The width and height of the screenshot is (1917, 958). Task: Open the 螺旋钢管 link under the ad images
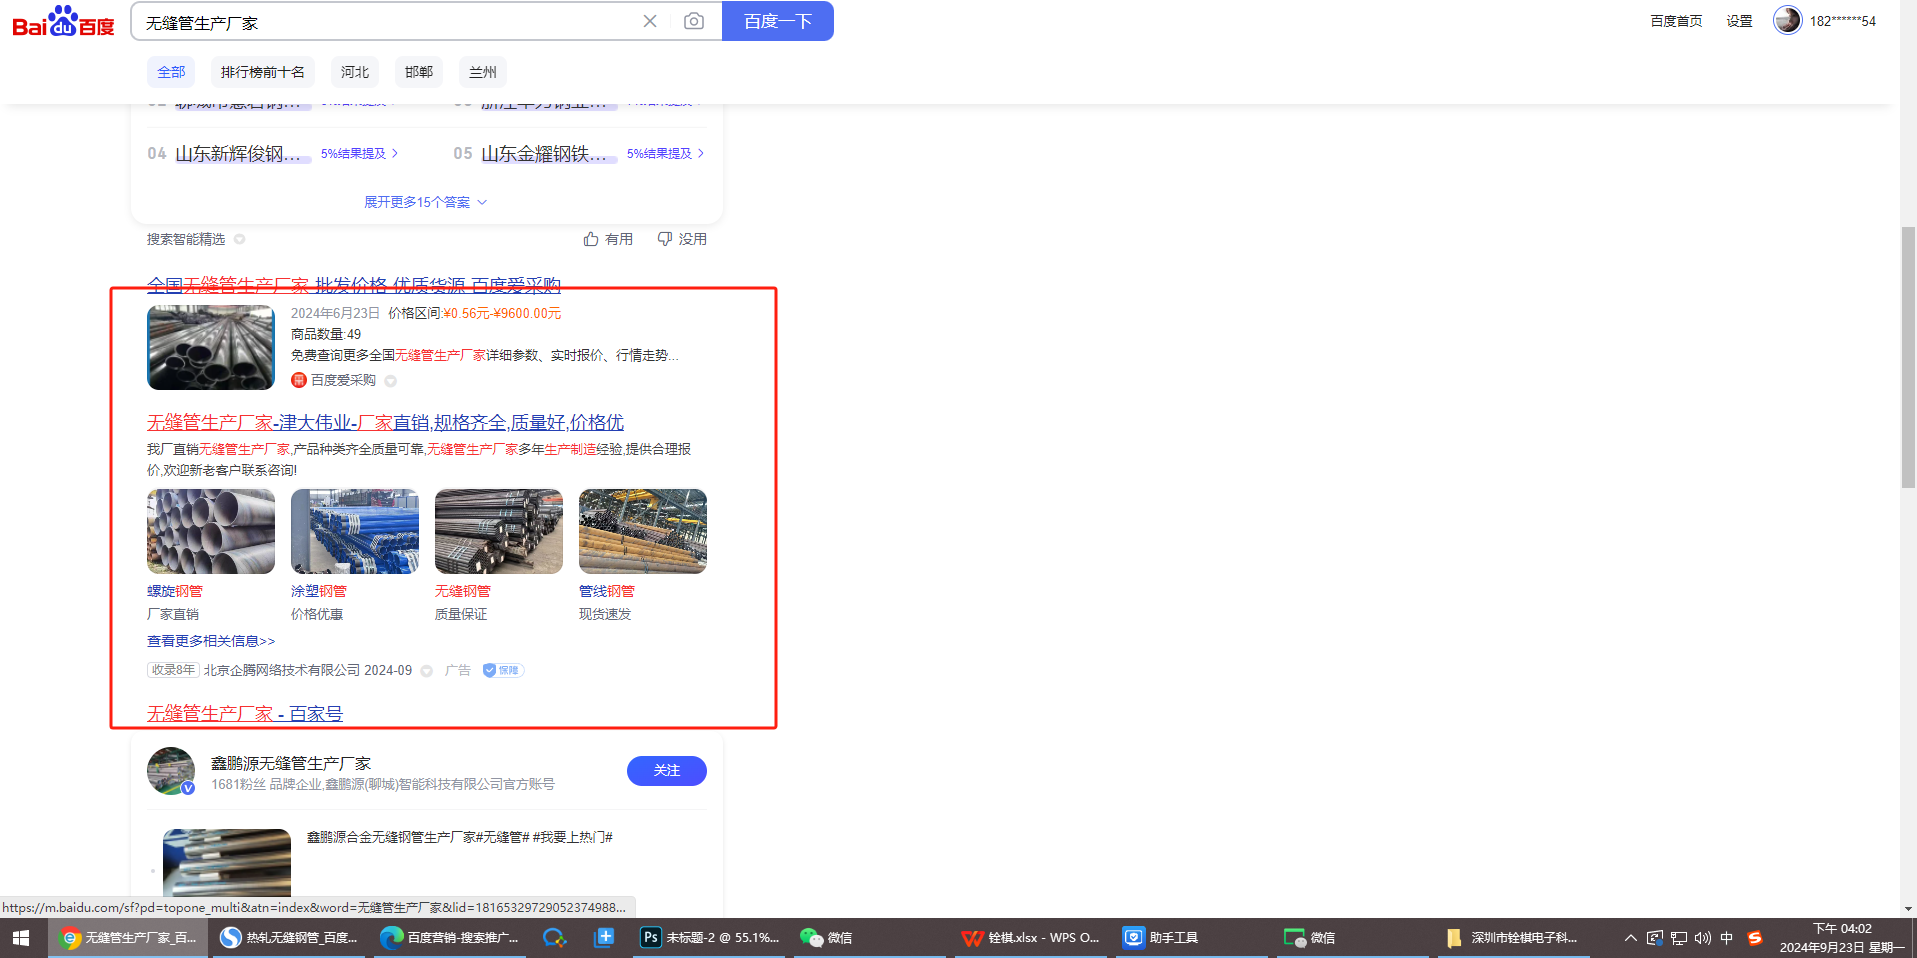click(x=175, y=591)
